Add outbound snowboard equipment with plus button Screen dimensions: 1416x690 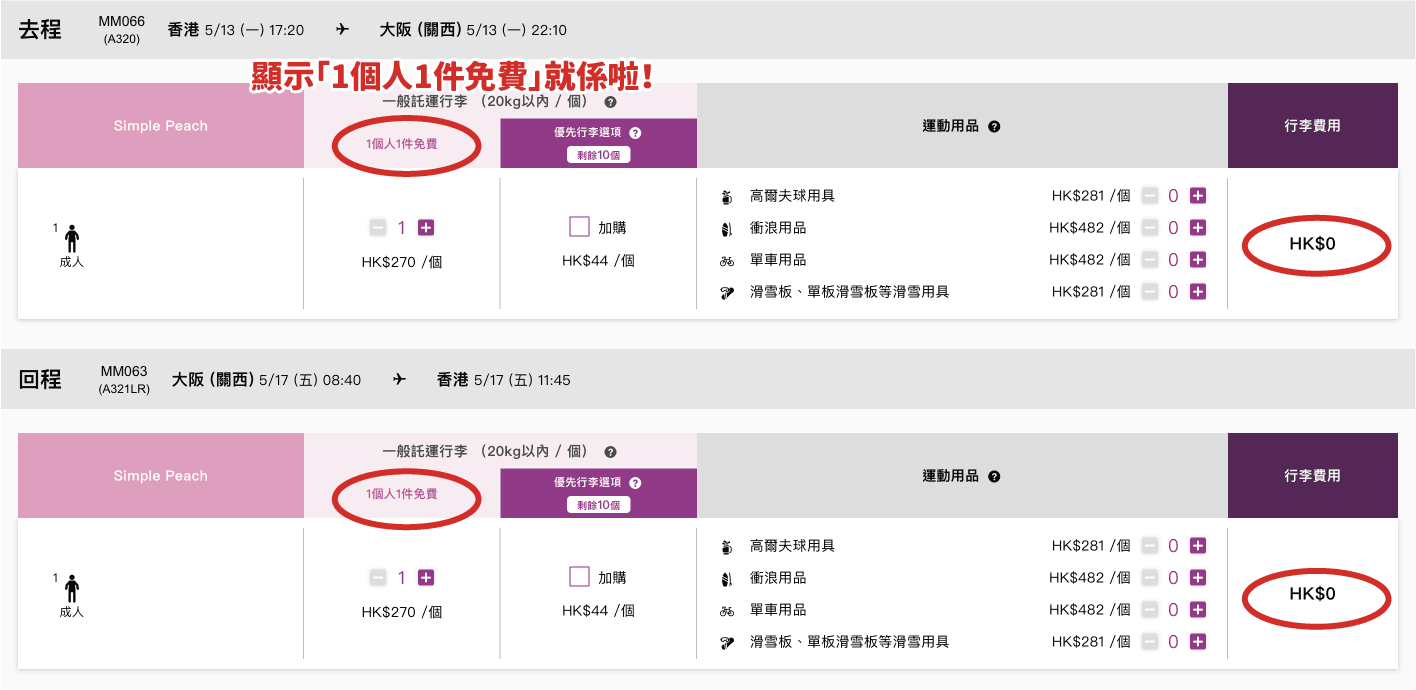pos(1198,292)
